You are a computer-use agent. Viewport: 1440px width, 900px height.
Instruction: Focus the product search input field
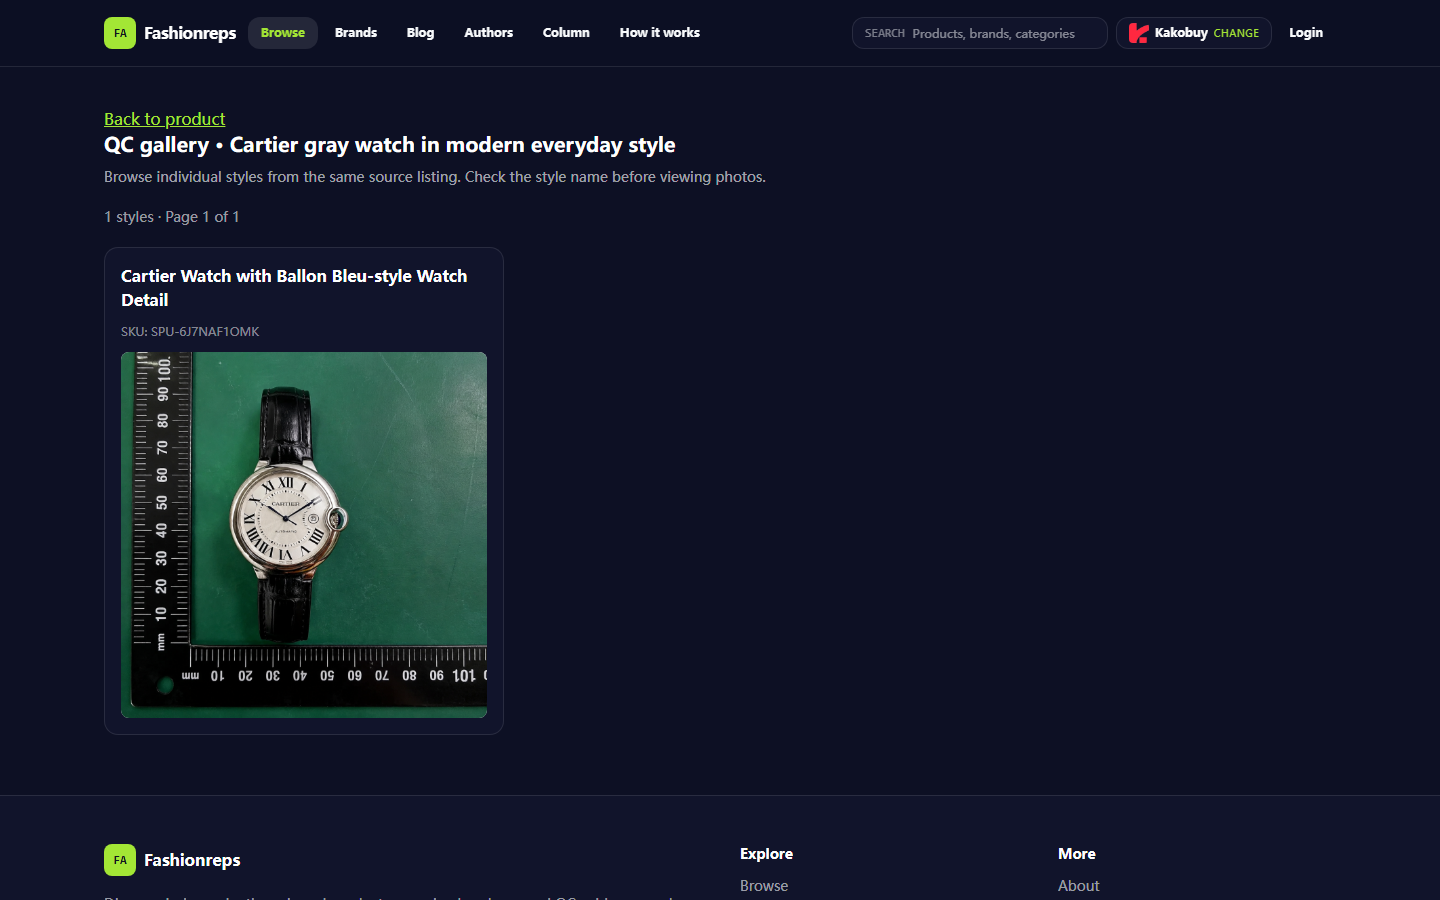pyautogui.click(x=980, y=33)
